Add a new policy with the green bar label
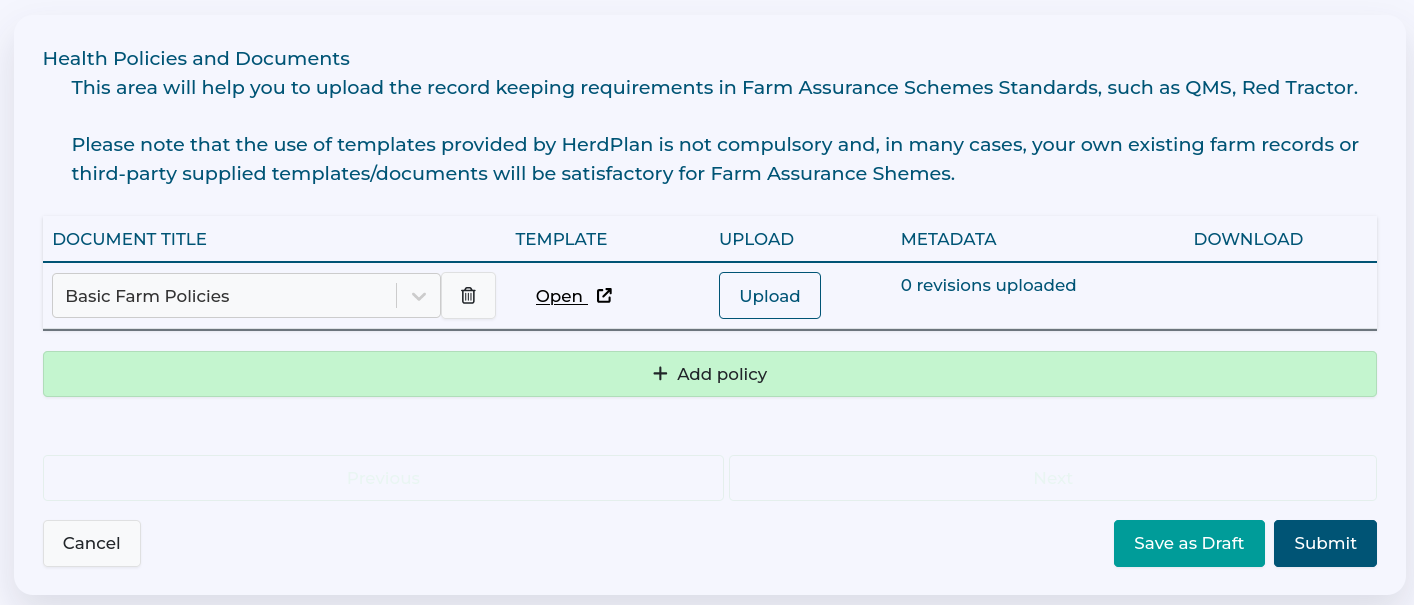Image resolution: width=1414 pixels, height=605 pixels. pyautogui.click(x=721, y=374)
